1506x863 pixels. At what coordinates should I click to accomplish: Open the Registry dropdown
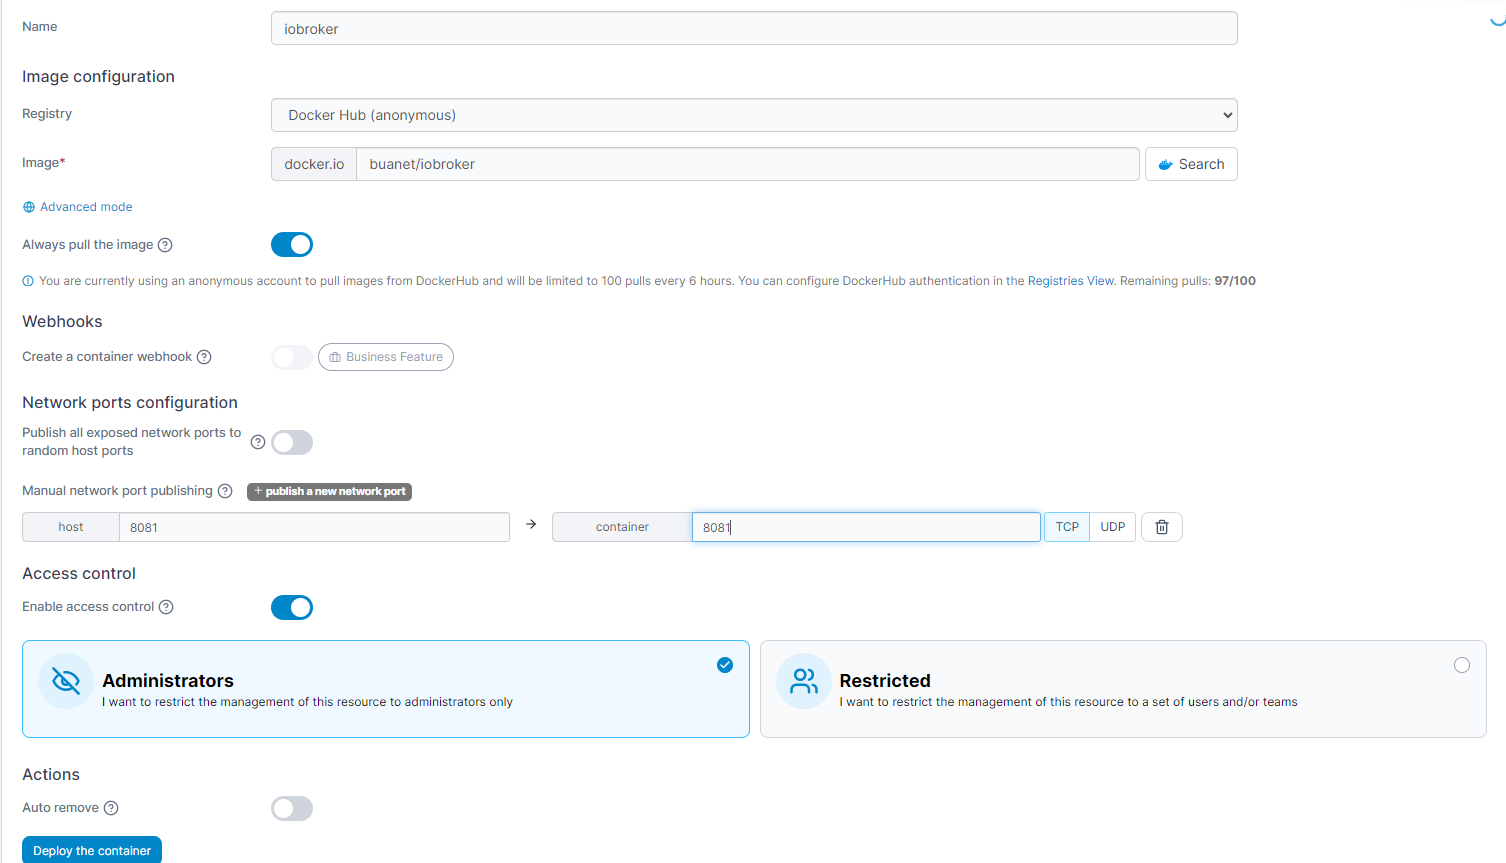(x=754, y=115)
